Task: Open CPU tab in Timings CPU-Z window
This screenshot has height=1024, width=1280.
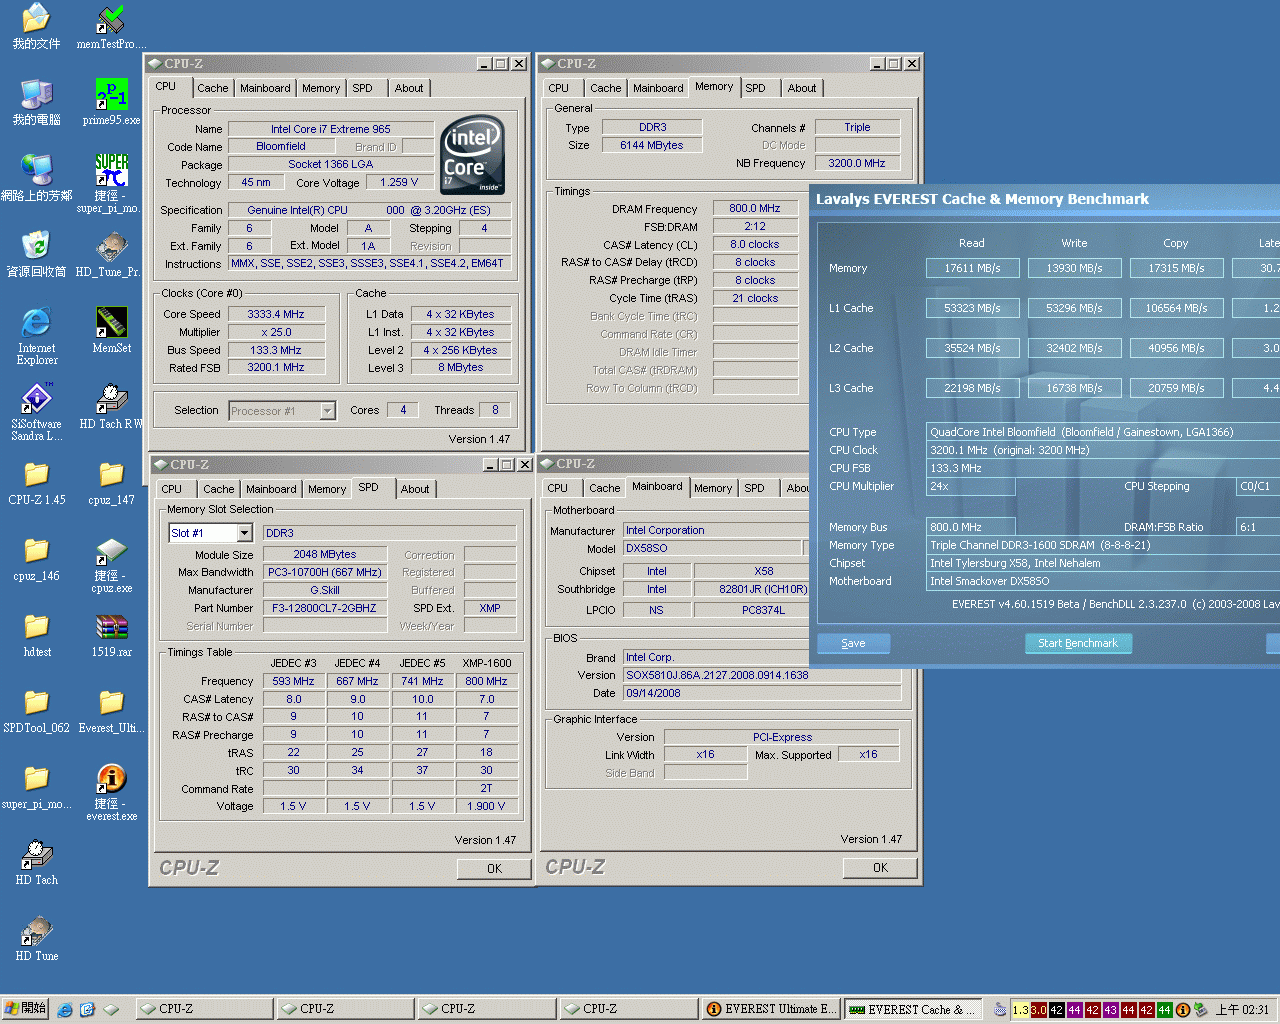Action: coord(558,88)
